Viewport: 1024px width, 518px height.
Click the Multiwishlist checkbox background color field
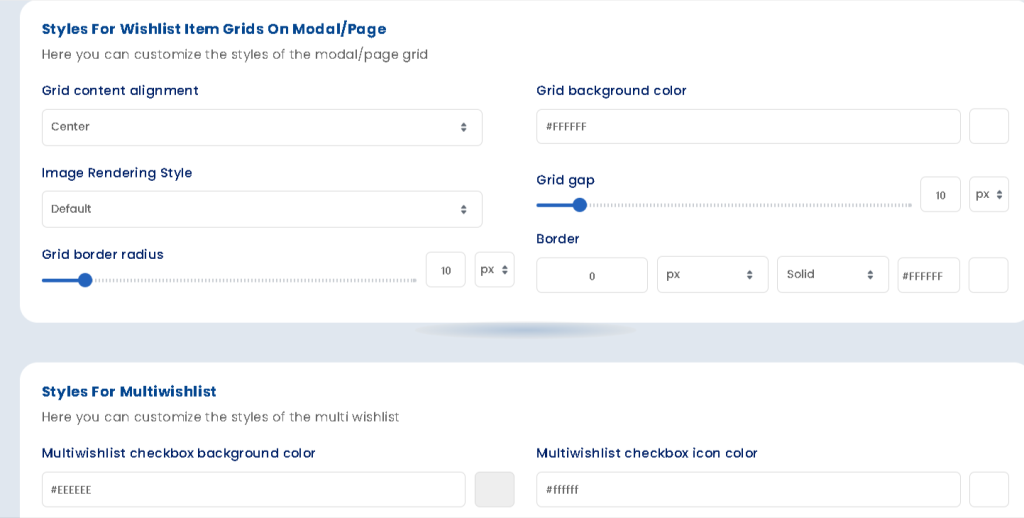coord(253,490)
